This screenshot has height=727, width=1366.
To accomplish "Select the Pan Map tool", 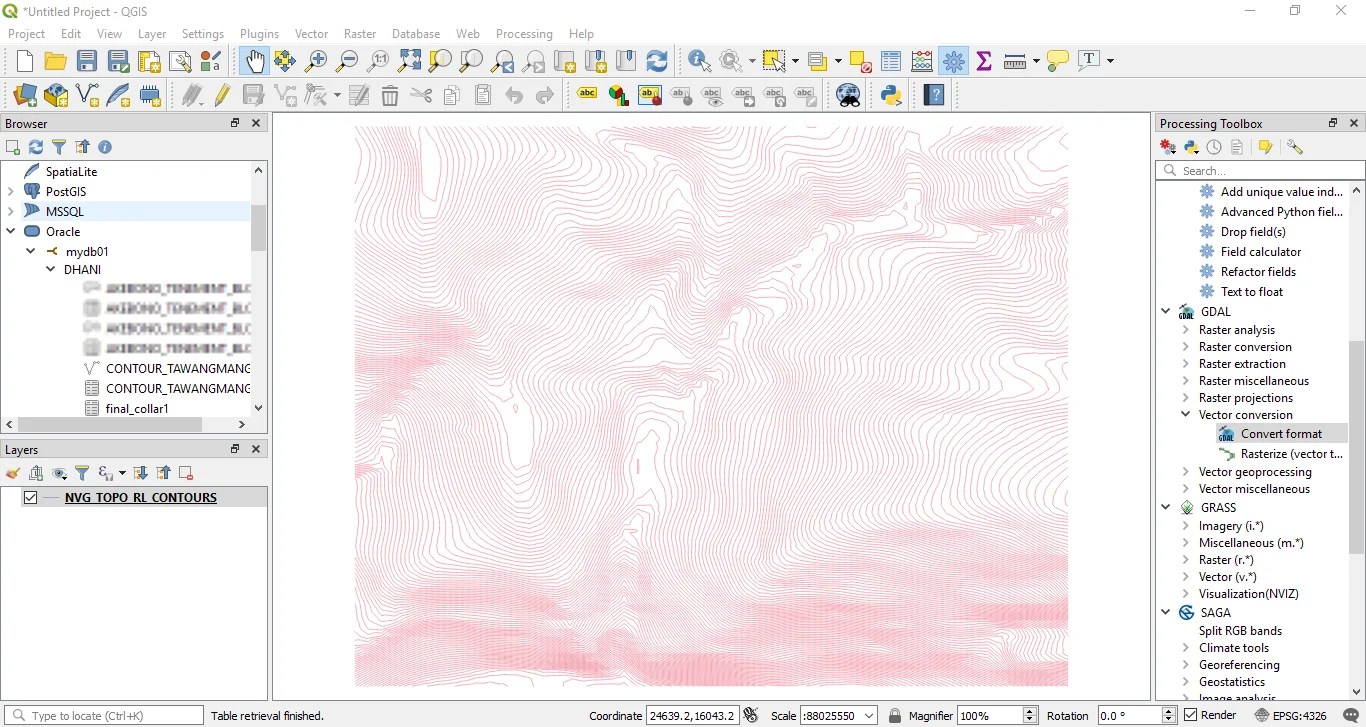I will click(x=255, y=61).
